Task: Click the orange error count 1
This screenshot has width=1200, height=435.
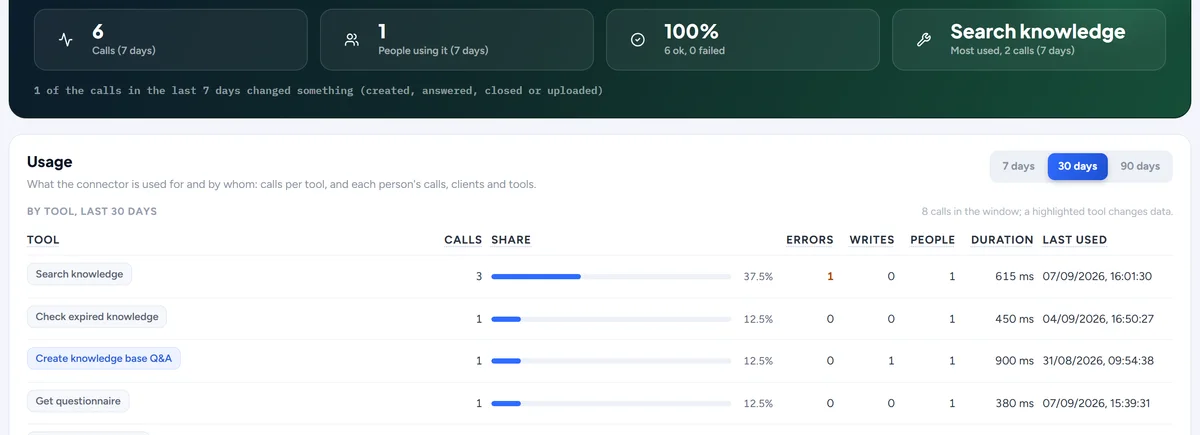Action: pyautogui.click(x=830, y=276)
